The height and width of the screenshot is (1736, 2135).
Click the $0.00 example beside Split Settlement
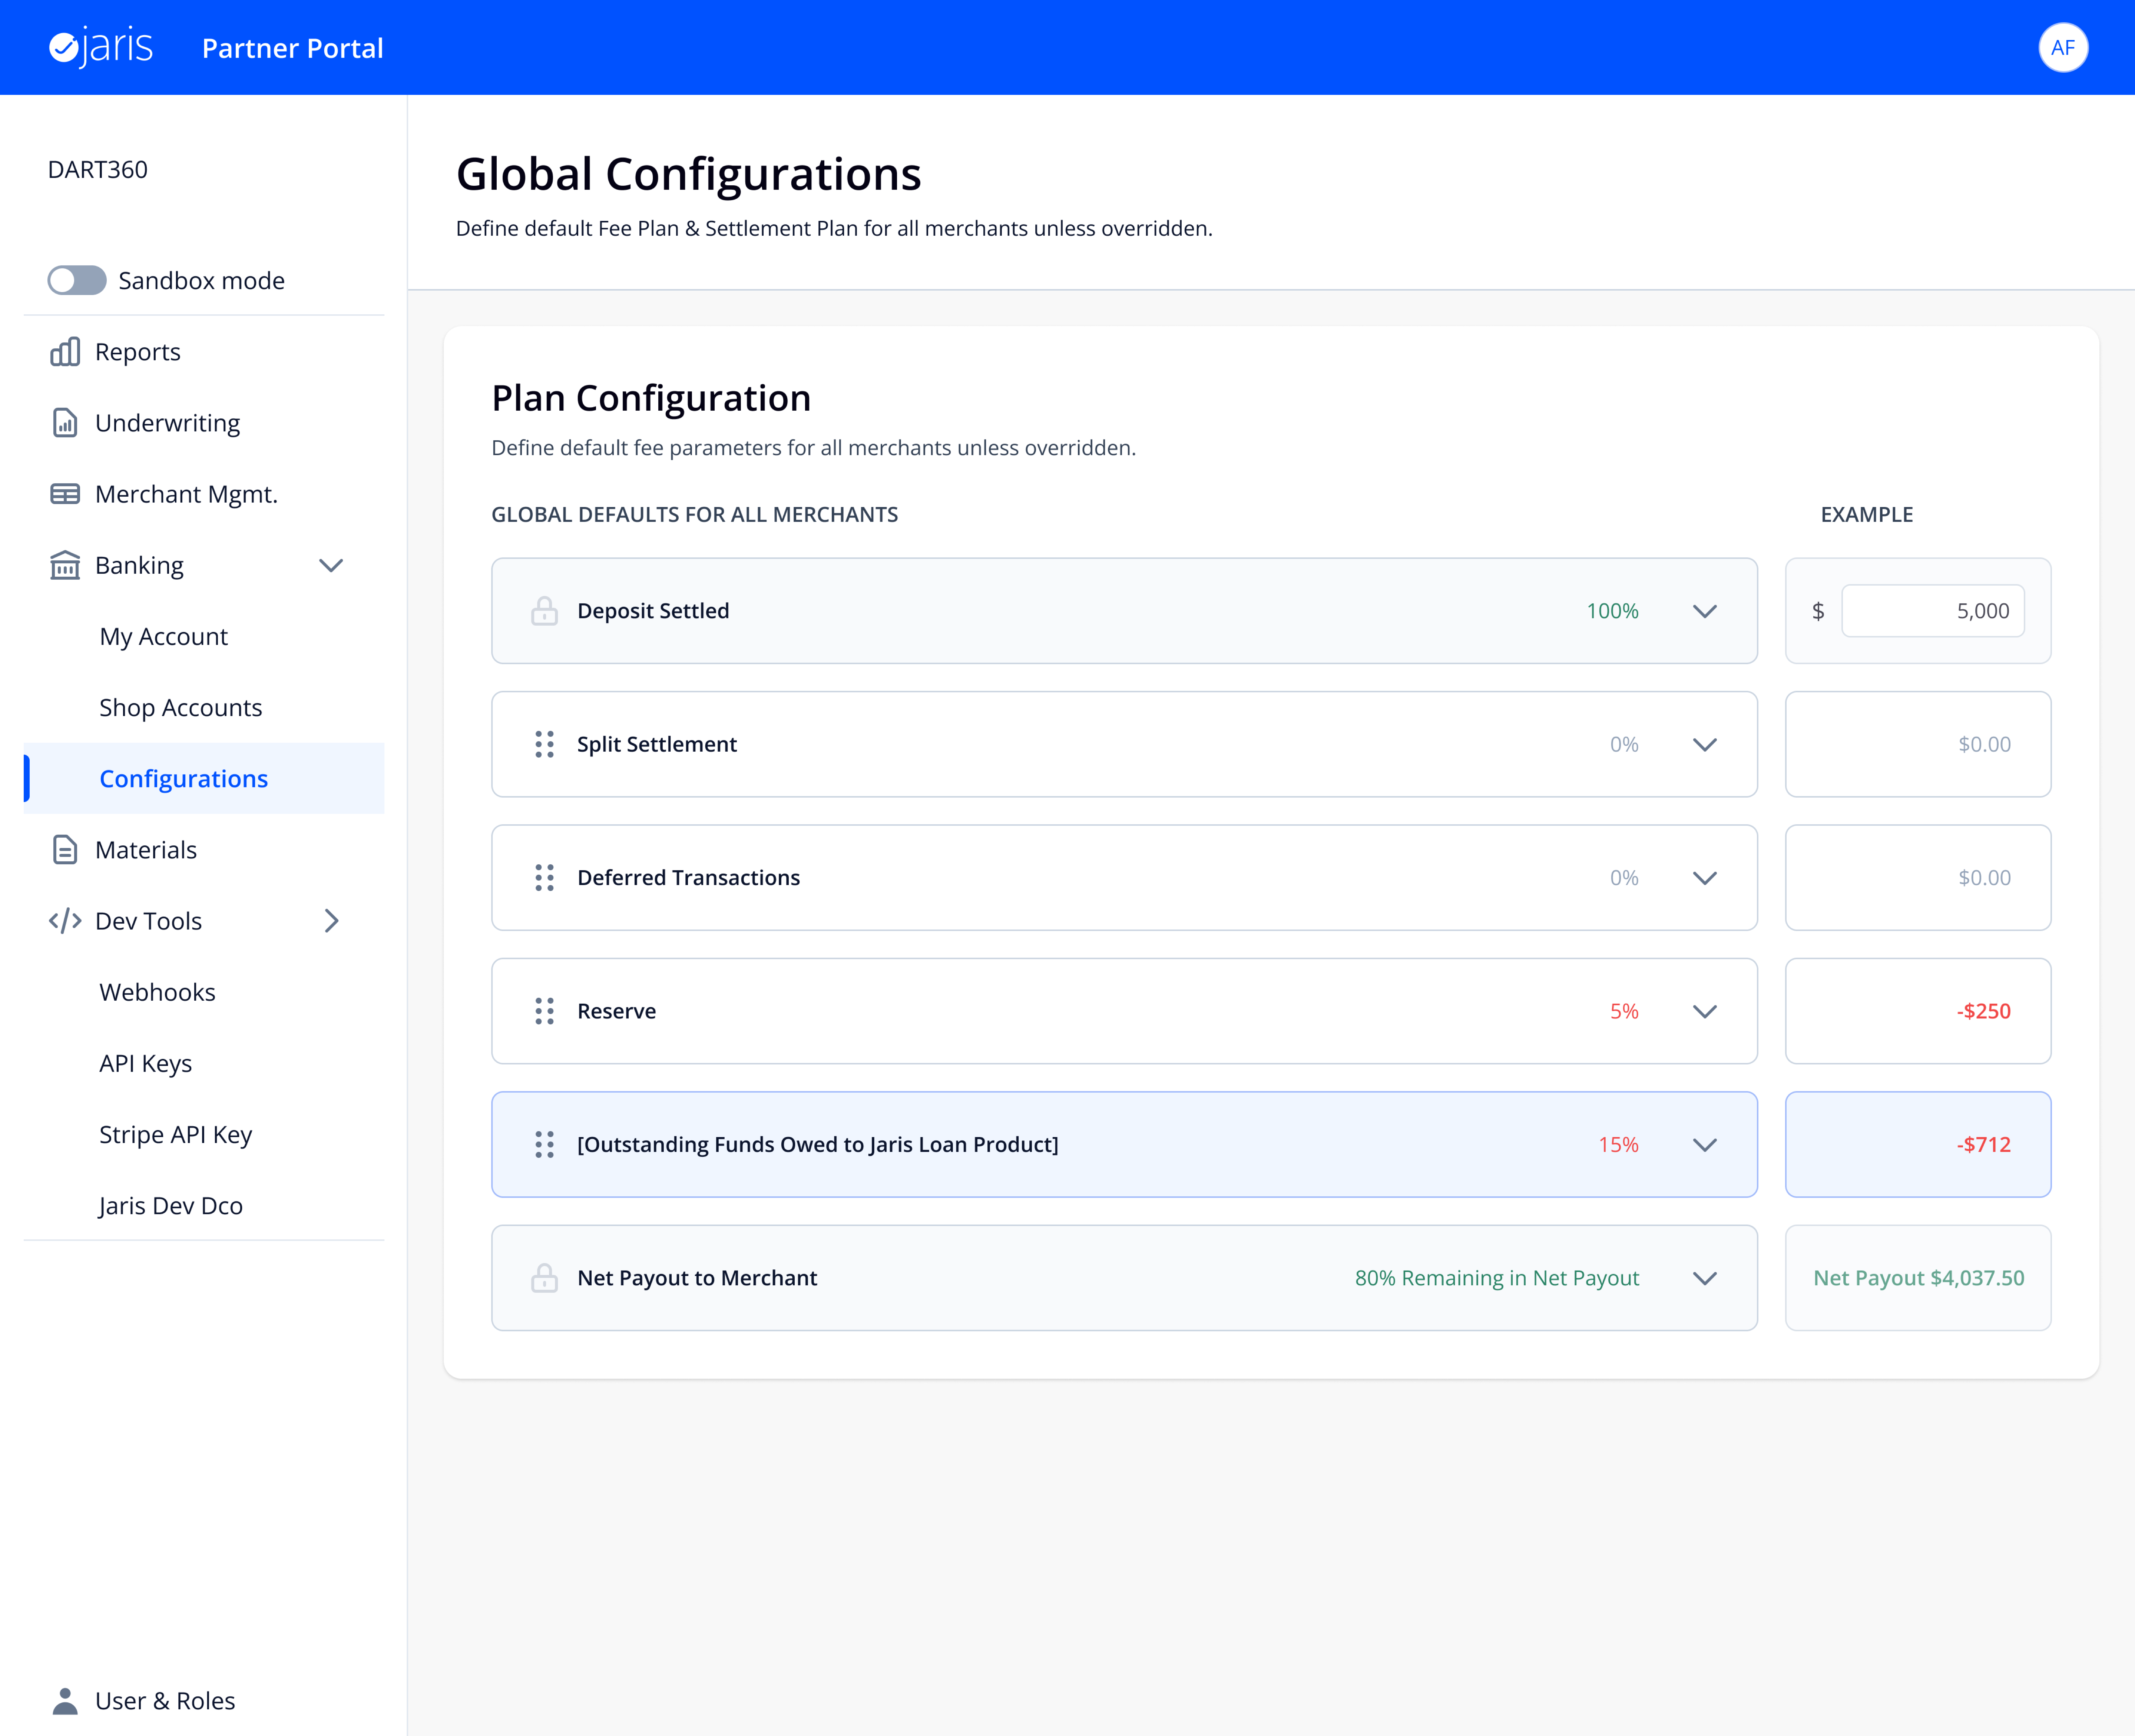pos(1984,744)
